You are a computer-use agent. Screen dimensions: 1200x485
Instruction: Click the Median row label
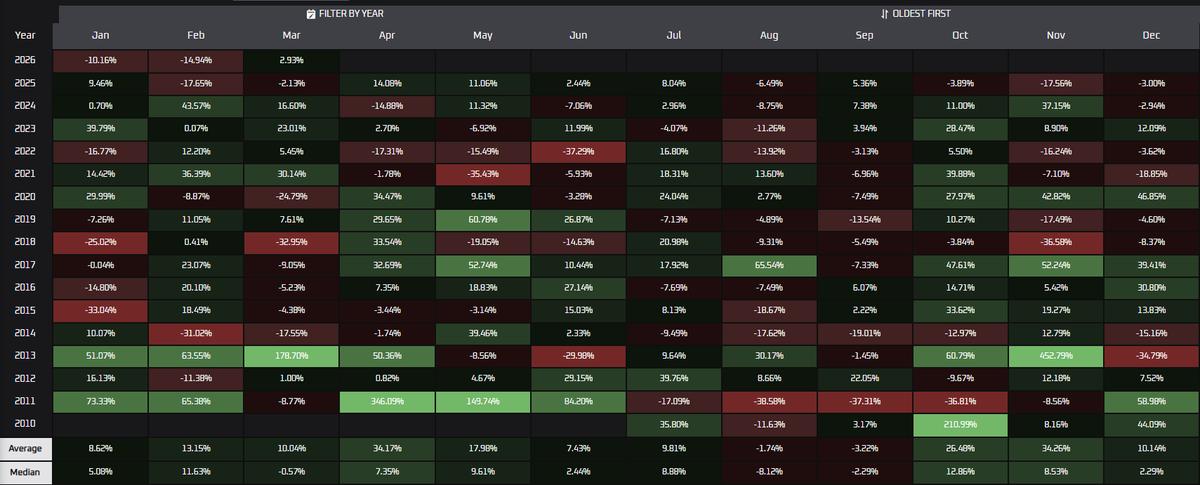tap(25, 472)
